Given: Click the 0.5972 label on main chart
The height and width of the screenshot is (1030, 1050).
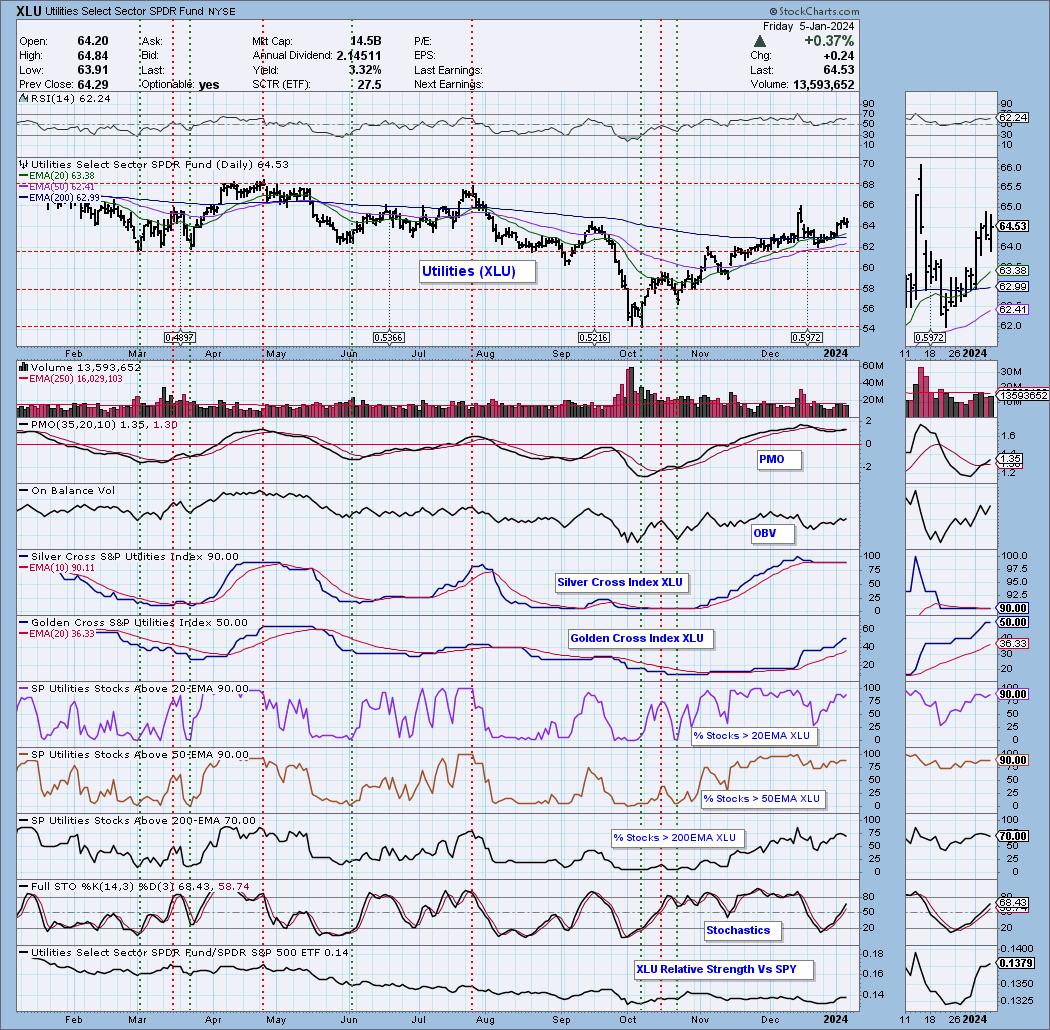Looking at the screenshot, I should point(807,338).
